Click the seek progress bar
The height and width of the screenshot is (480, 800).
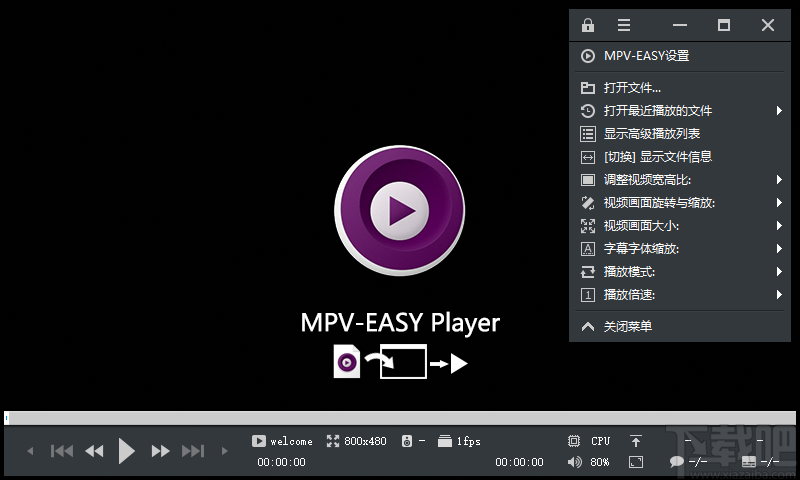[x=399, y=418]
